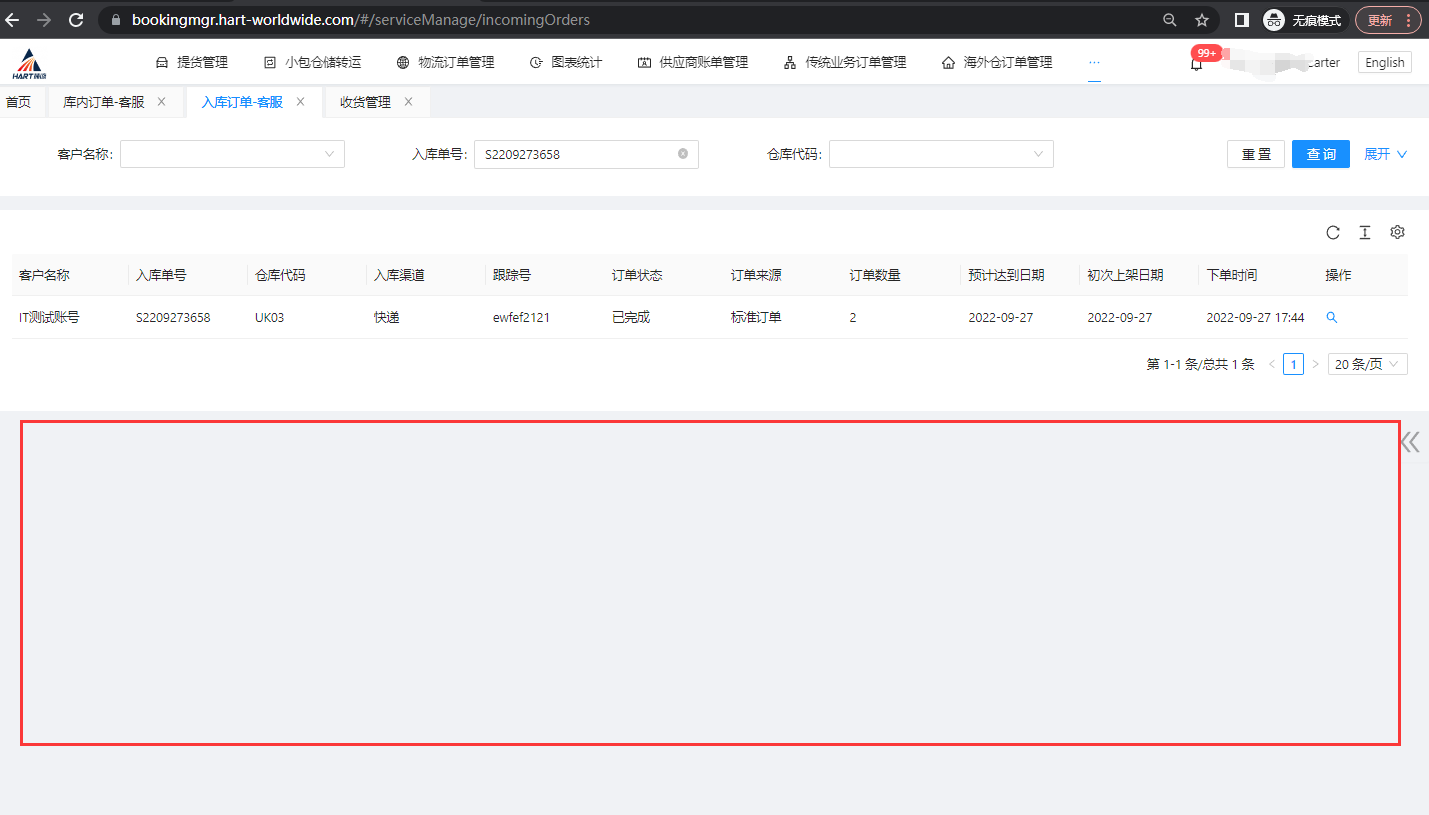
Task: Open the 客户名称 dropdown
Action: click(232, 154)
